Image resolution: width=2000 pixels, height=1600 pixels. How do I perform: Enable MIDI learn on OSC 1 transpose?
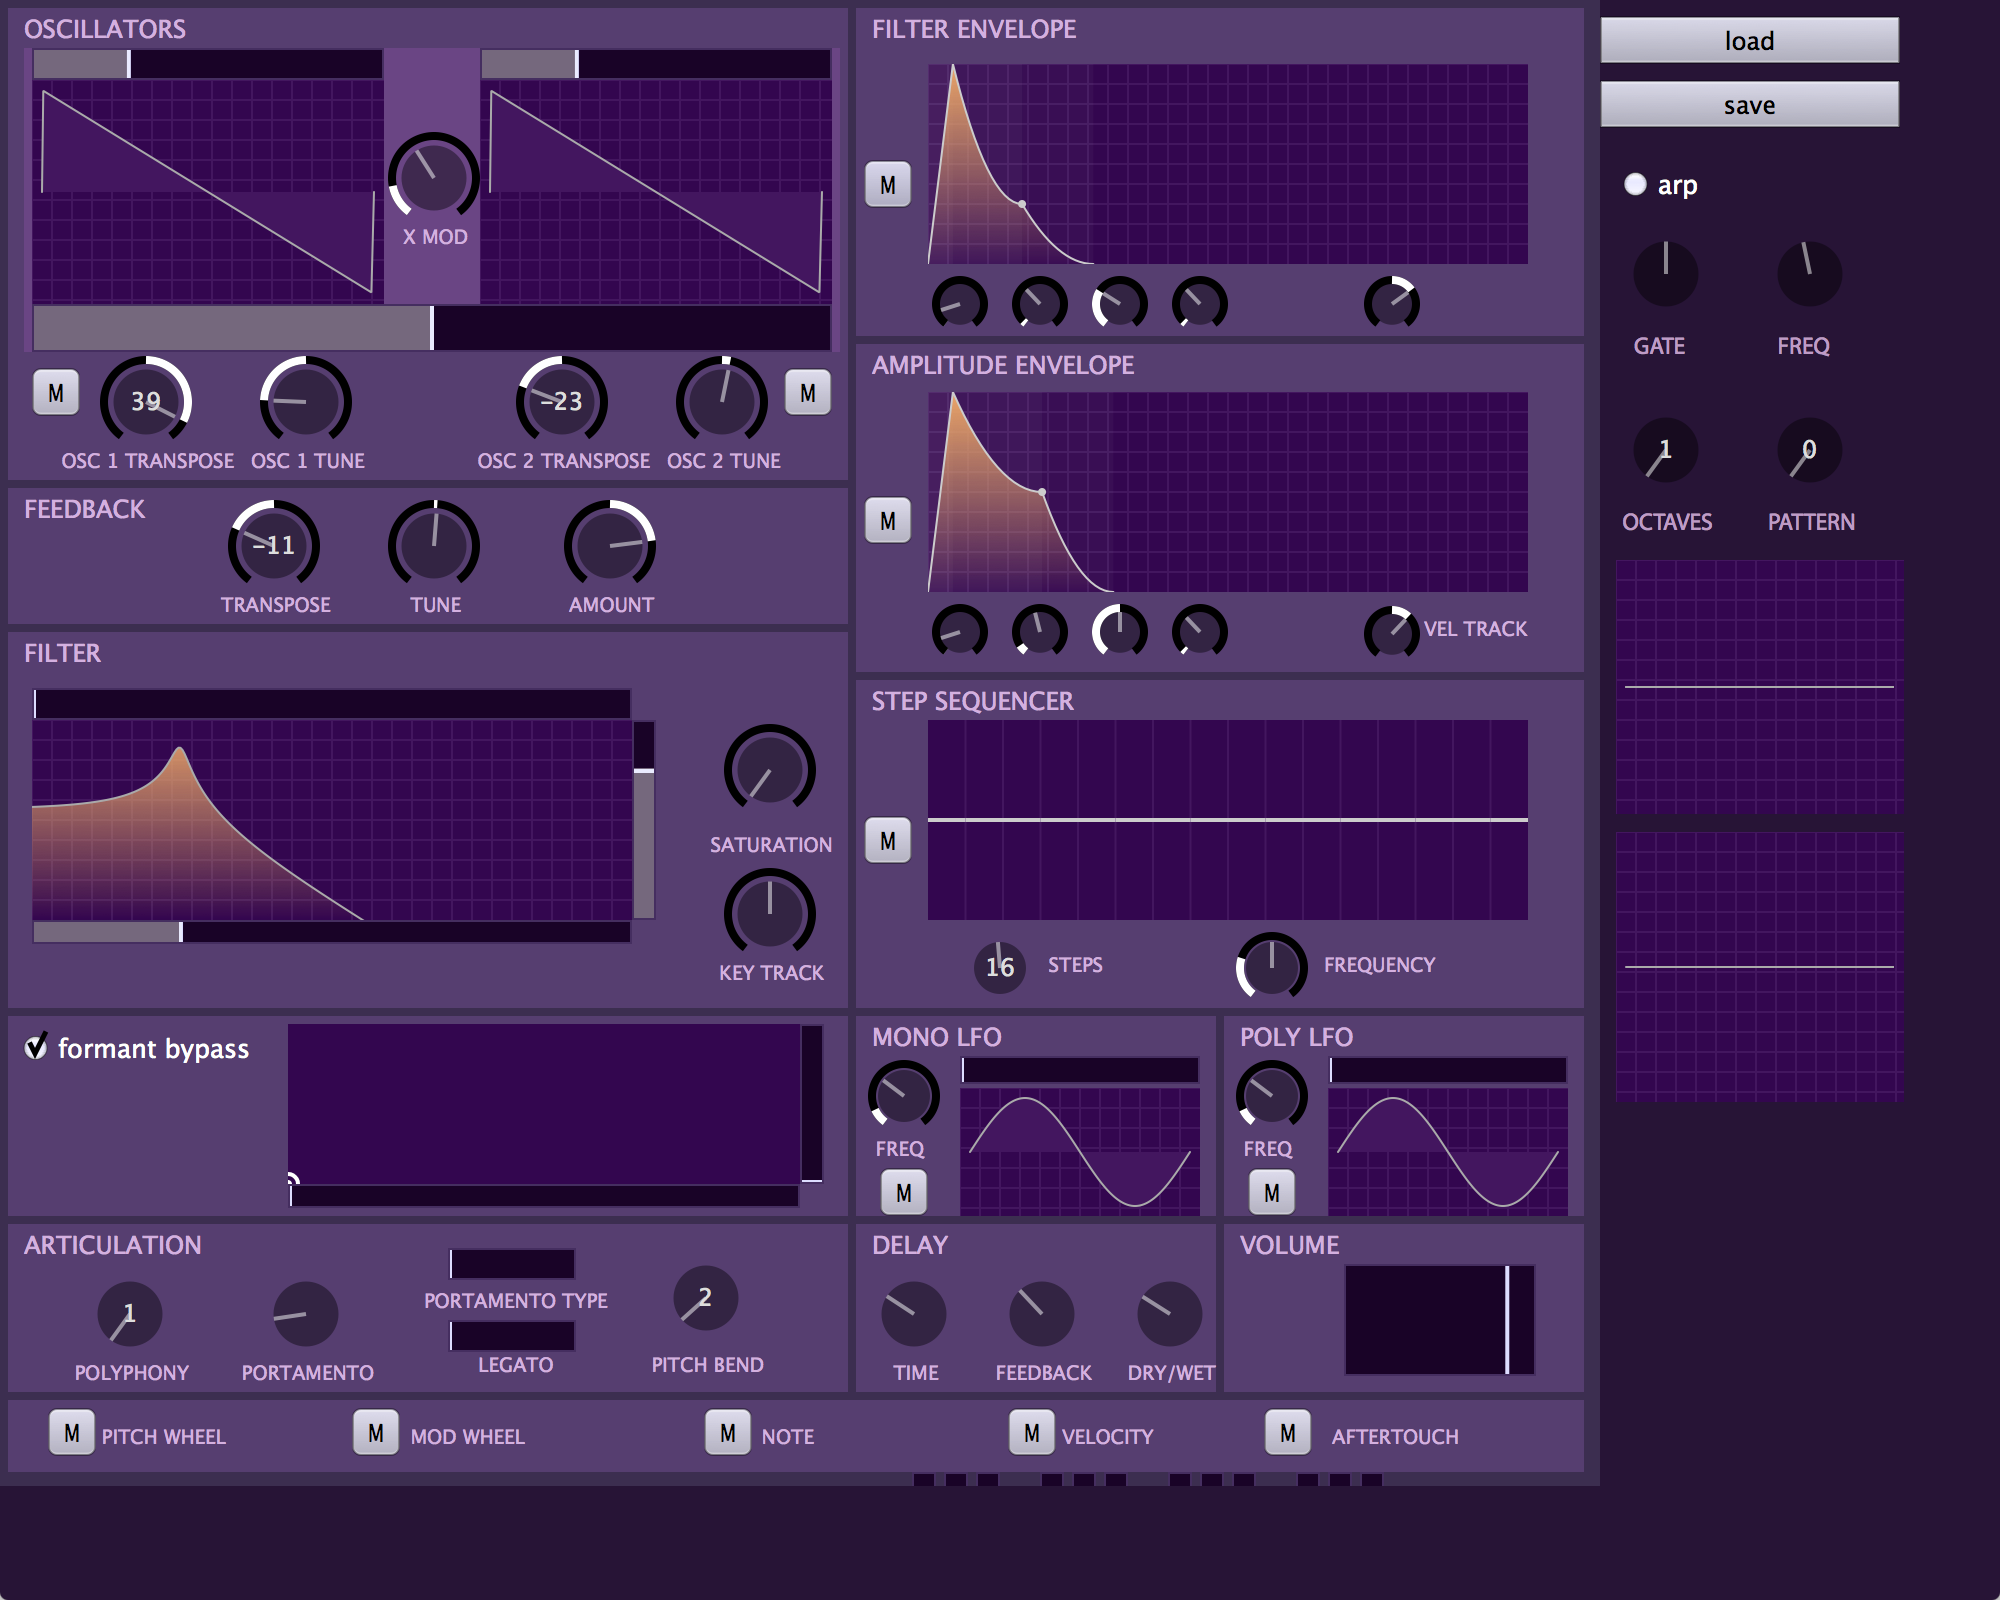pos(56,393)
